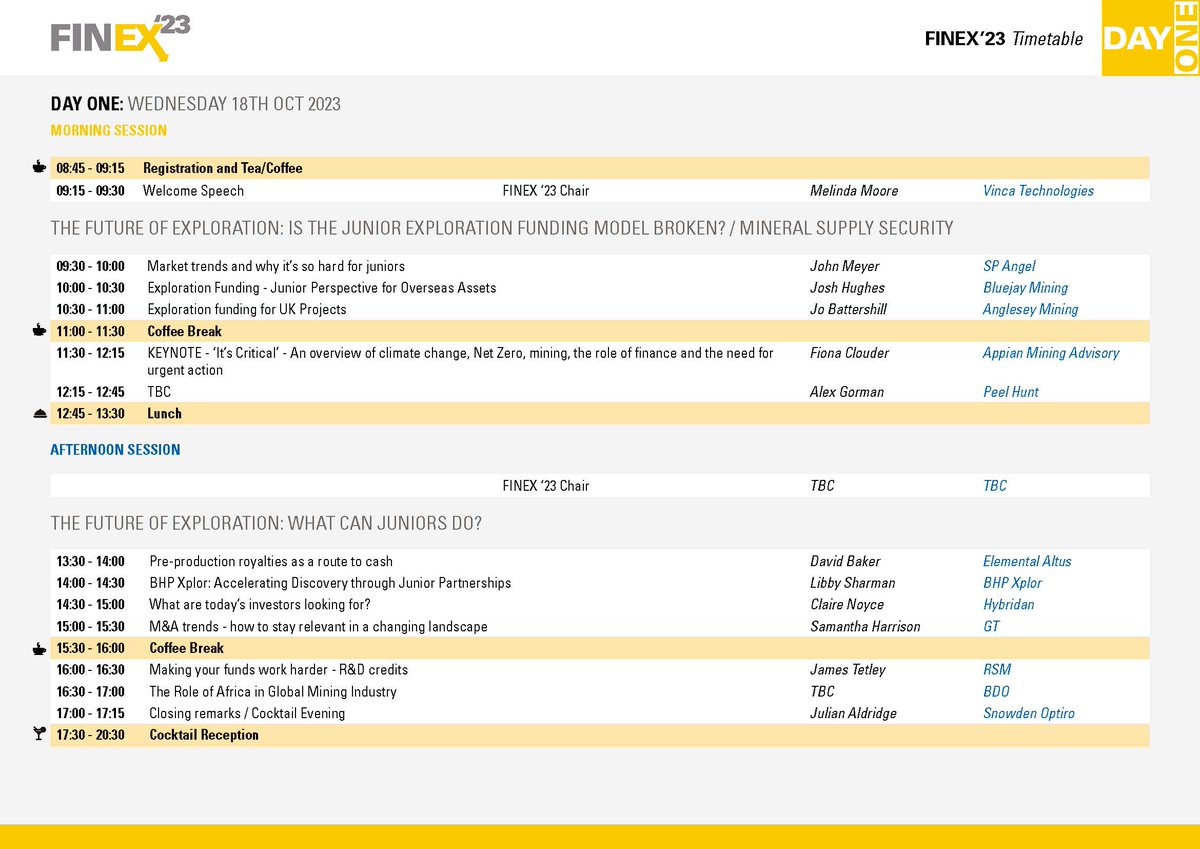
Task: Open the BDO link
Action: [996, 692]
